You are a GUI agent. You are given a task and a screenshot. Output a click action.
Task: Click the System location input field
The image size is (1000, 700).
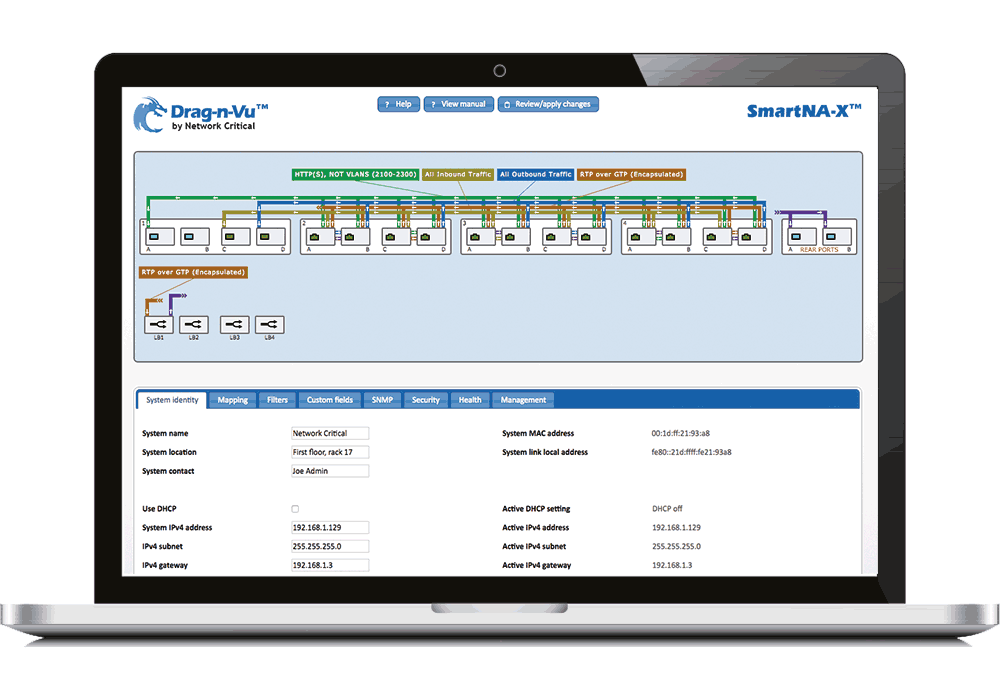[x=330, y=452]
